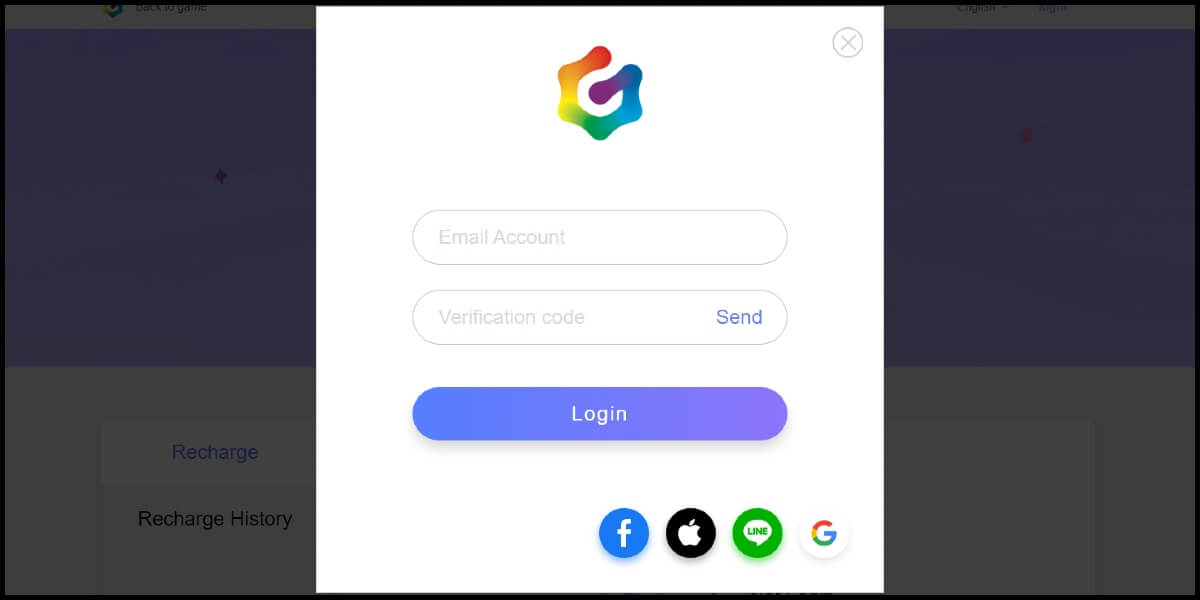Click the white Recharge panel behind the dialog
Screen dimensions: 1200x600
point(208,506)
